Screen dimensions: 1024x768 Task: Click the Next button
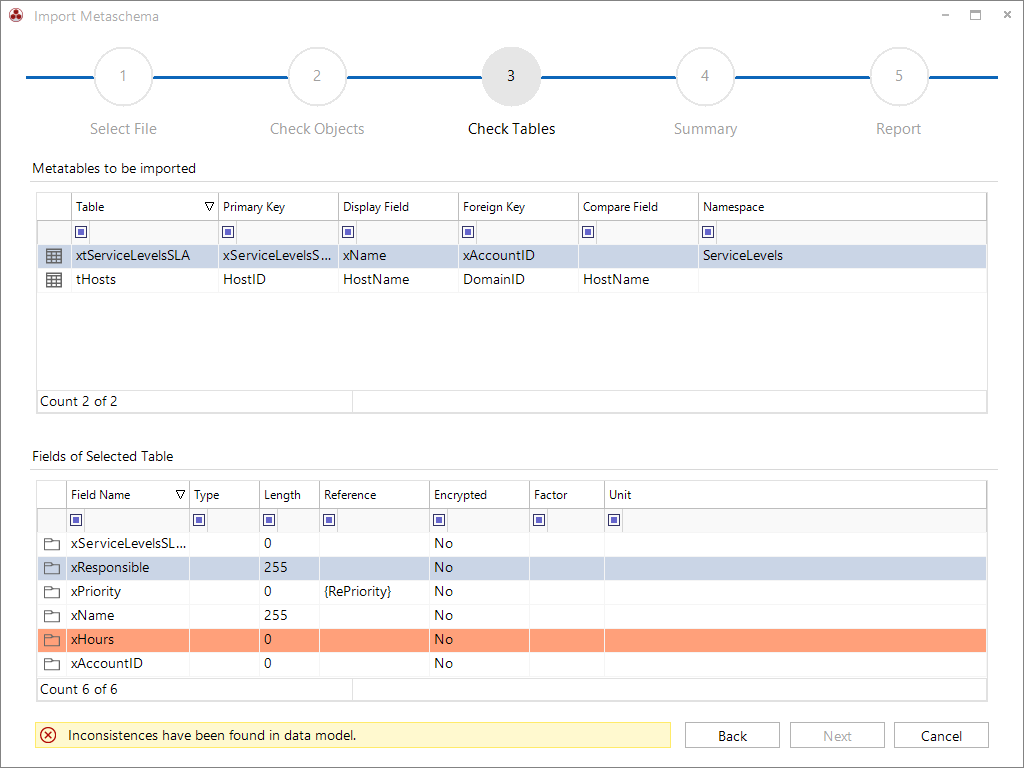coord(837,735)
